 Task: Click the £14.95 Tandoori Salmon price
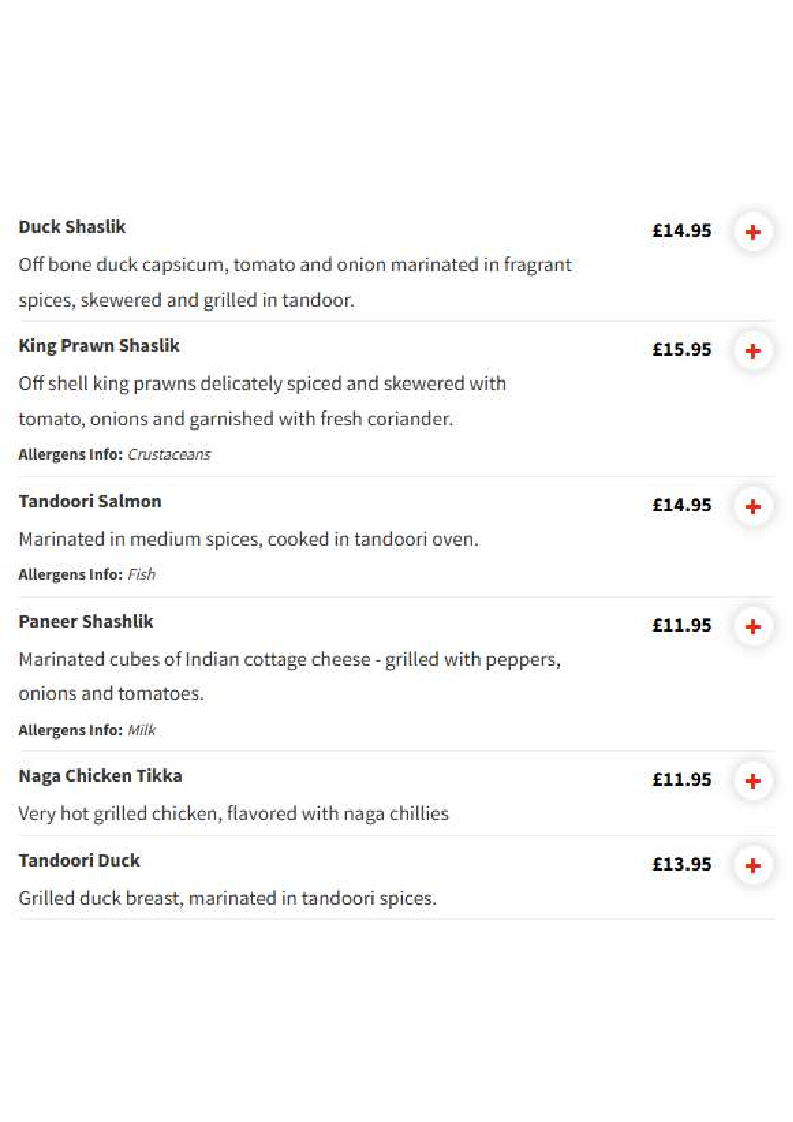pos(681,505)
